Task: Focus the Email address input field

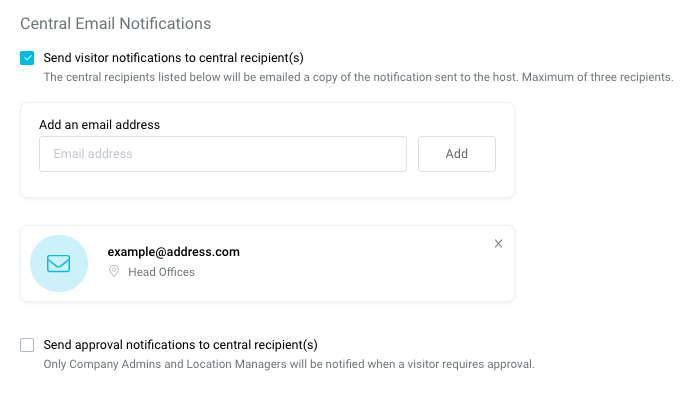Action: (223, 153)
